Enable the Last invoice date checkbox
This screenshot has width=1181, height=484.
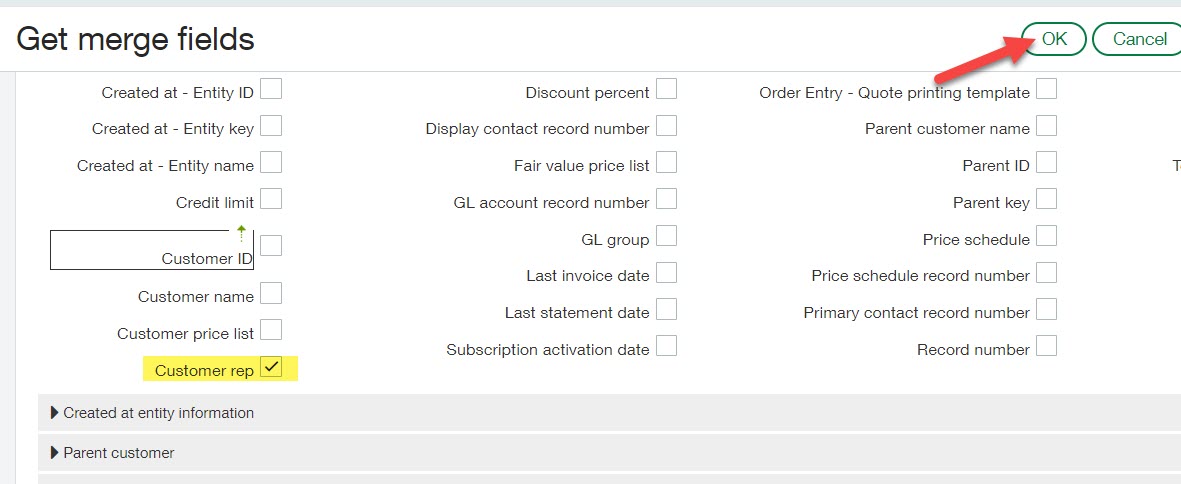(x=666, y=272)
